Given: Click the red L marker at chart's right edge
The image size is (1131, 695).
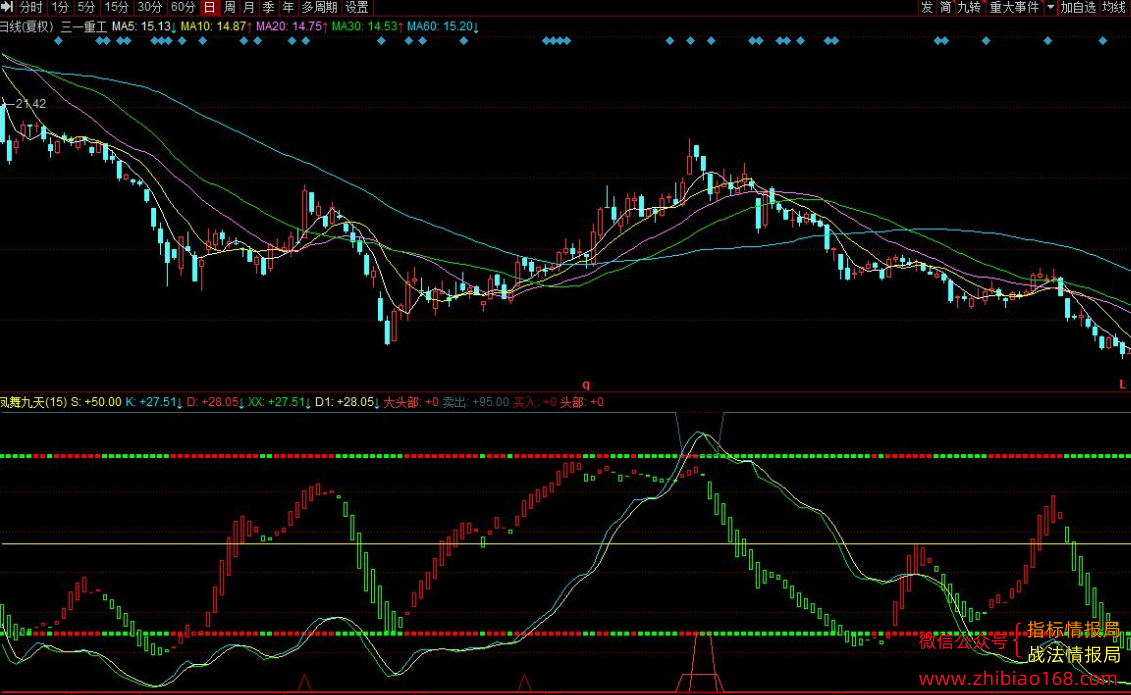Looking at the screenshot, I should tap(1122, 385).
